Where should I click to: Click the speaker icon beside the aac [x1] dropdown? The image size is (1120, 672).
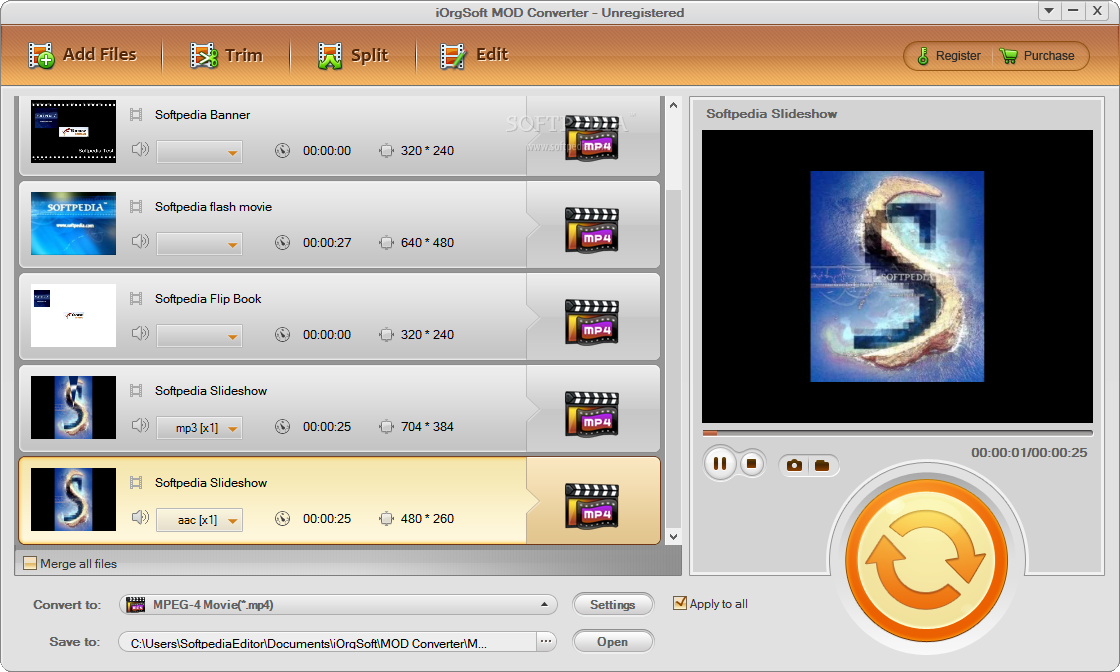tap(140, 518)
